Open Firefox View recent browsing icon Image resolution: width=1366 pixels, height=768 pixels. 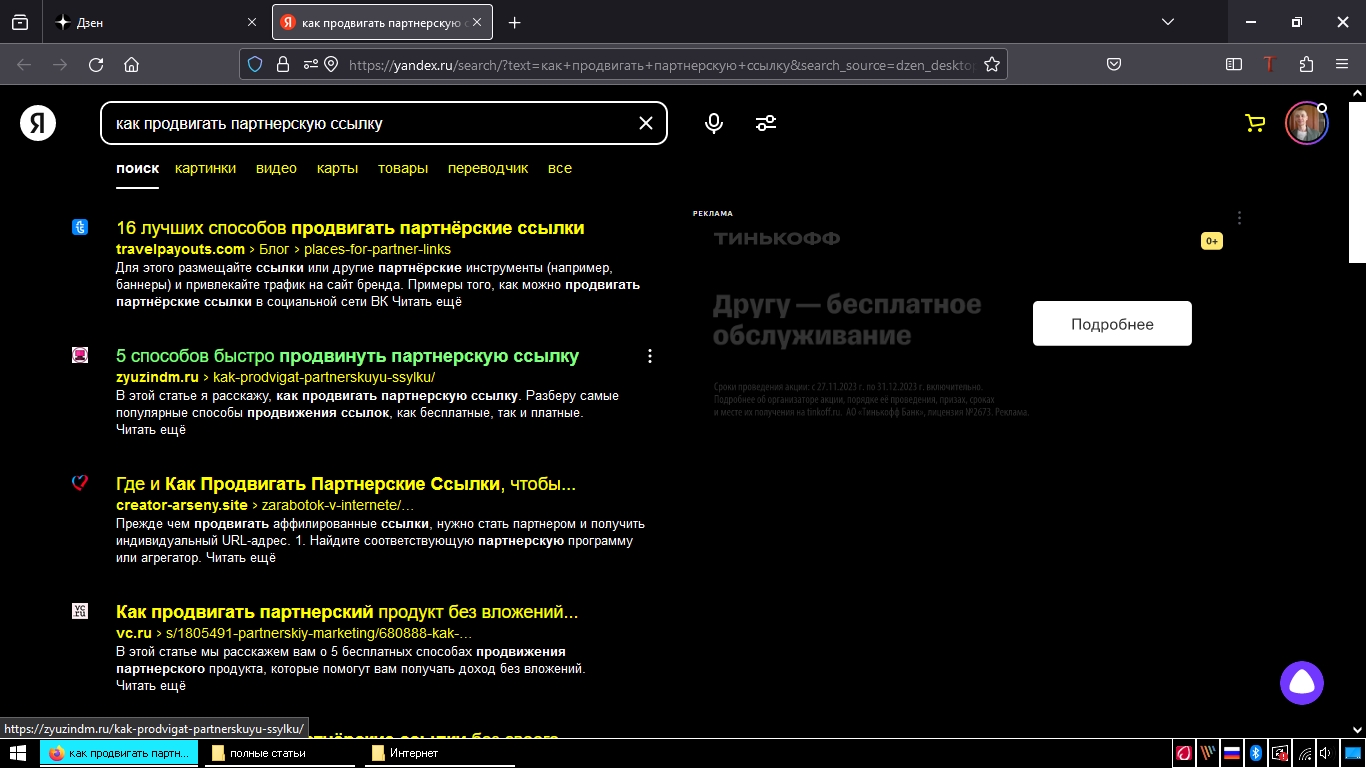tap(20, 22)
